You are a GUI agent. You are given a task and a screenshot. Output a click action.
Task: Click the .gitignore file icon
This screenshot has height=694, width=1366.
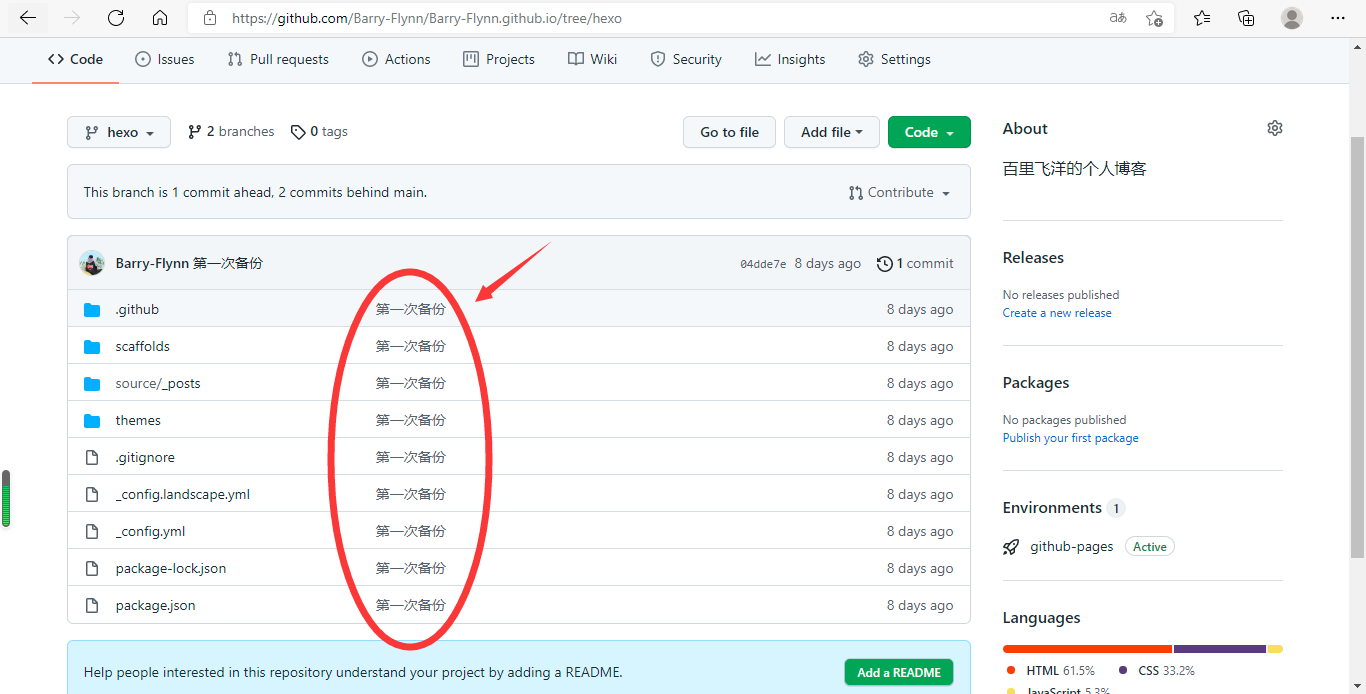92,457
